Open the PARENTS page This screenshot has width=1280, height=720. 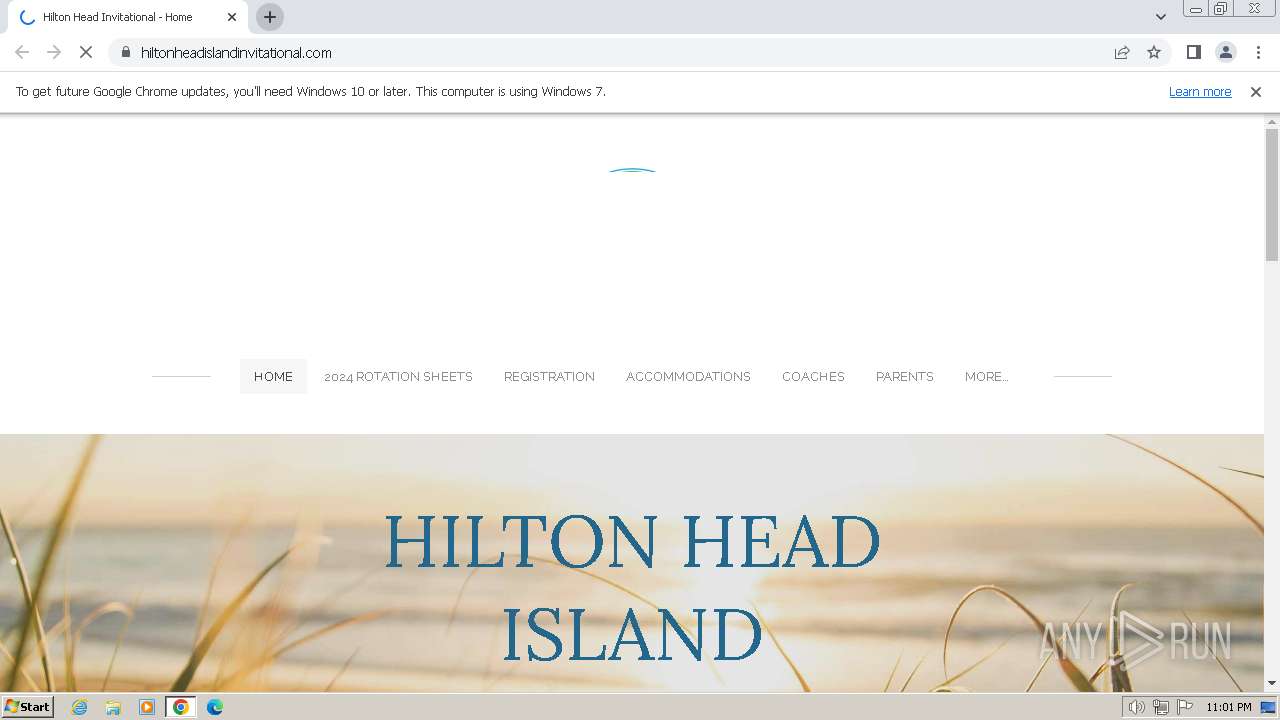click(x=904, y=376)
